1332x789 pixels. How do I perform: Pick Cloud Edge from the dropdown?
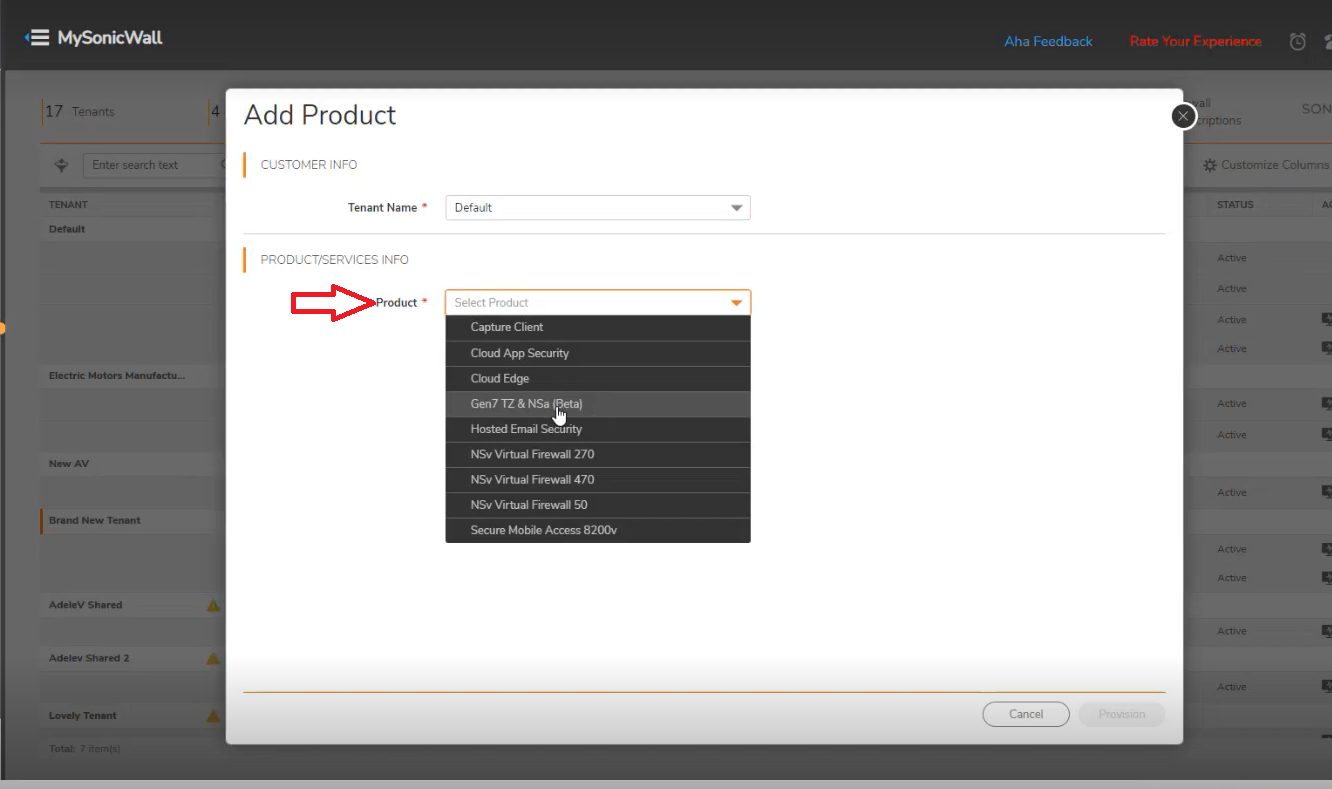pos(500,379)
